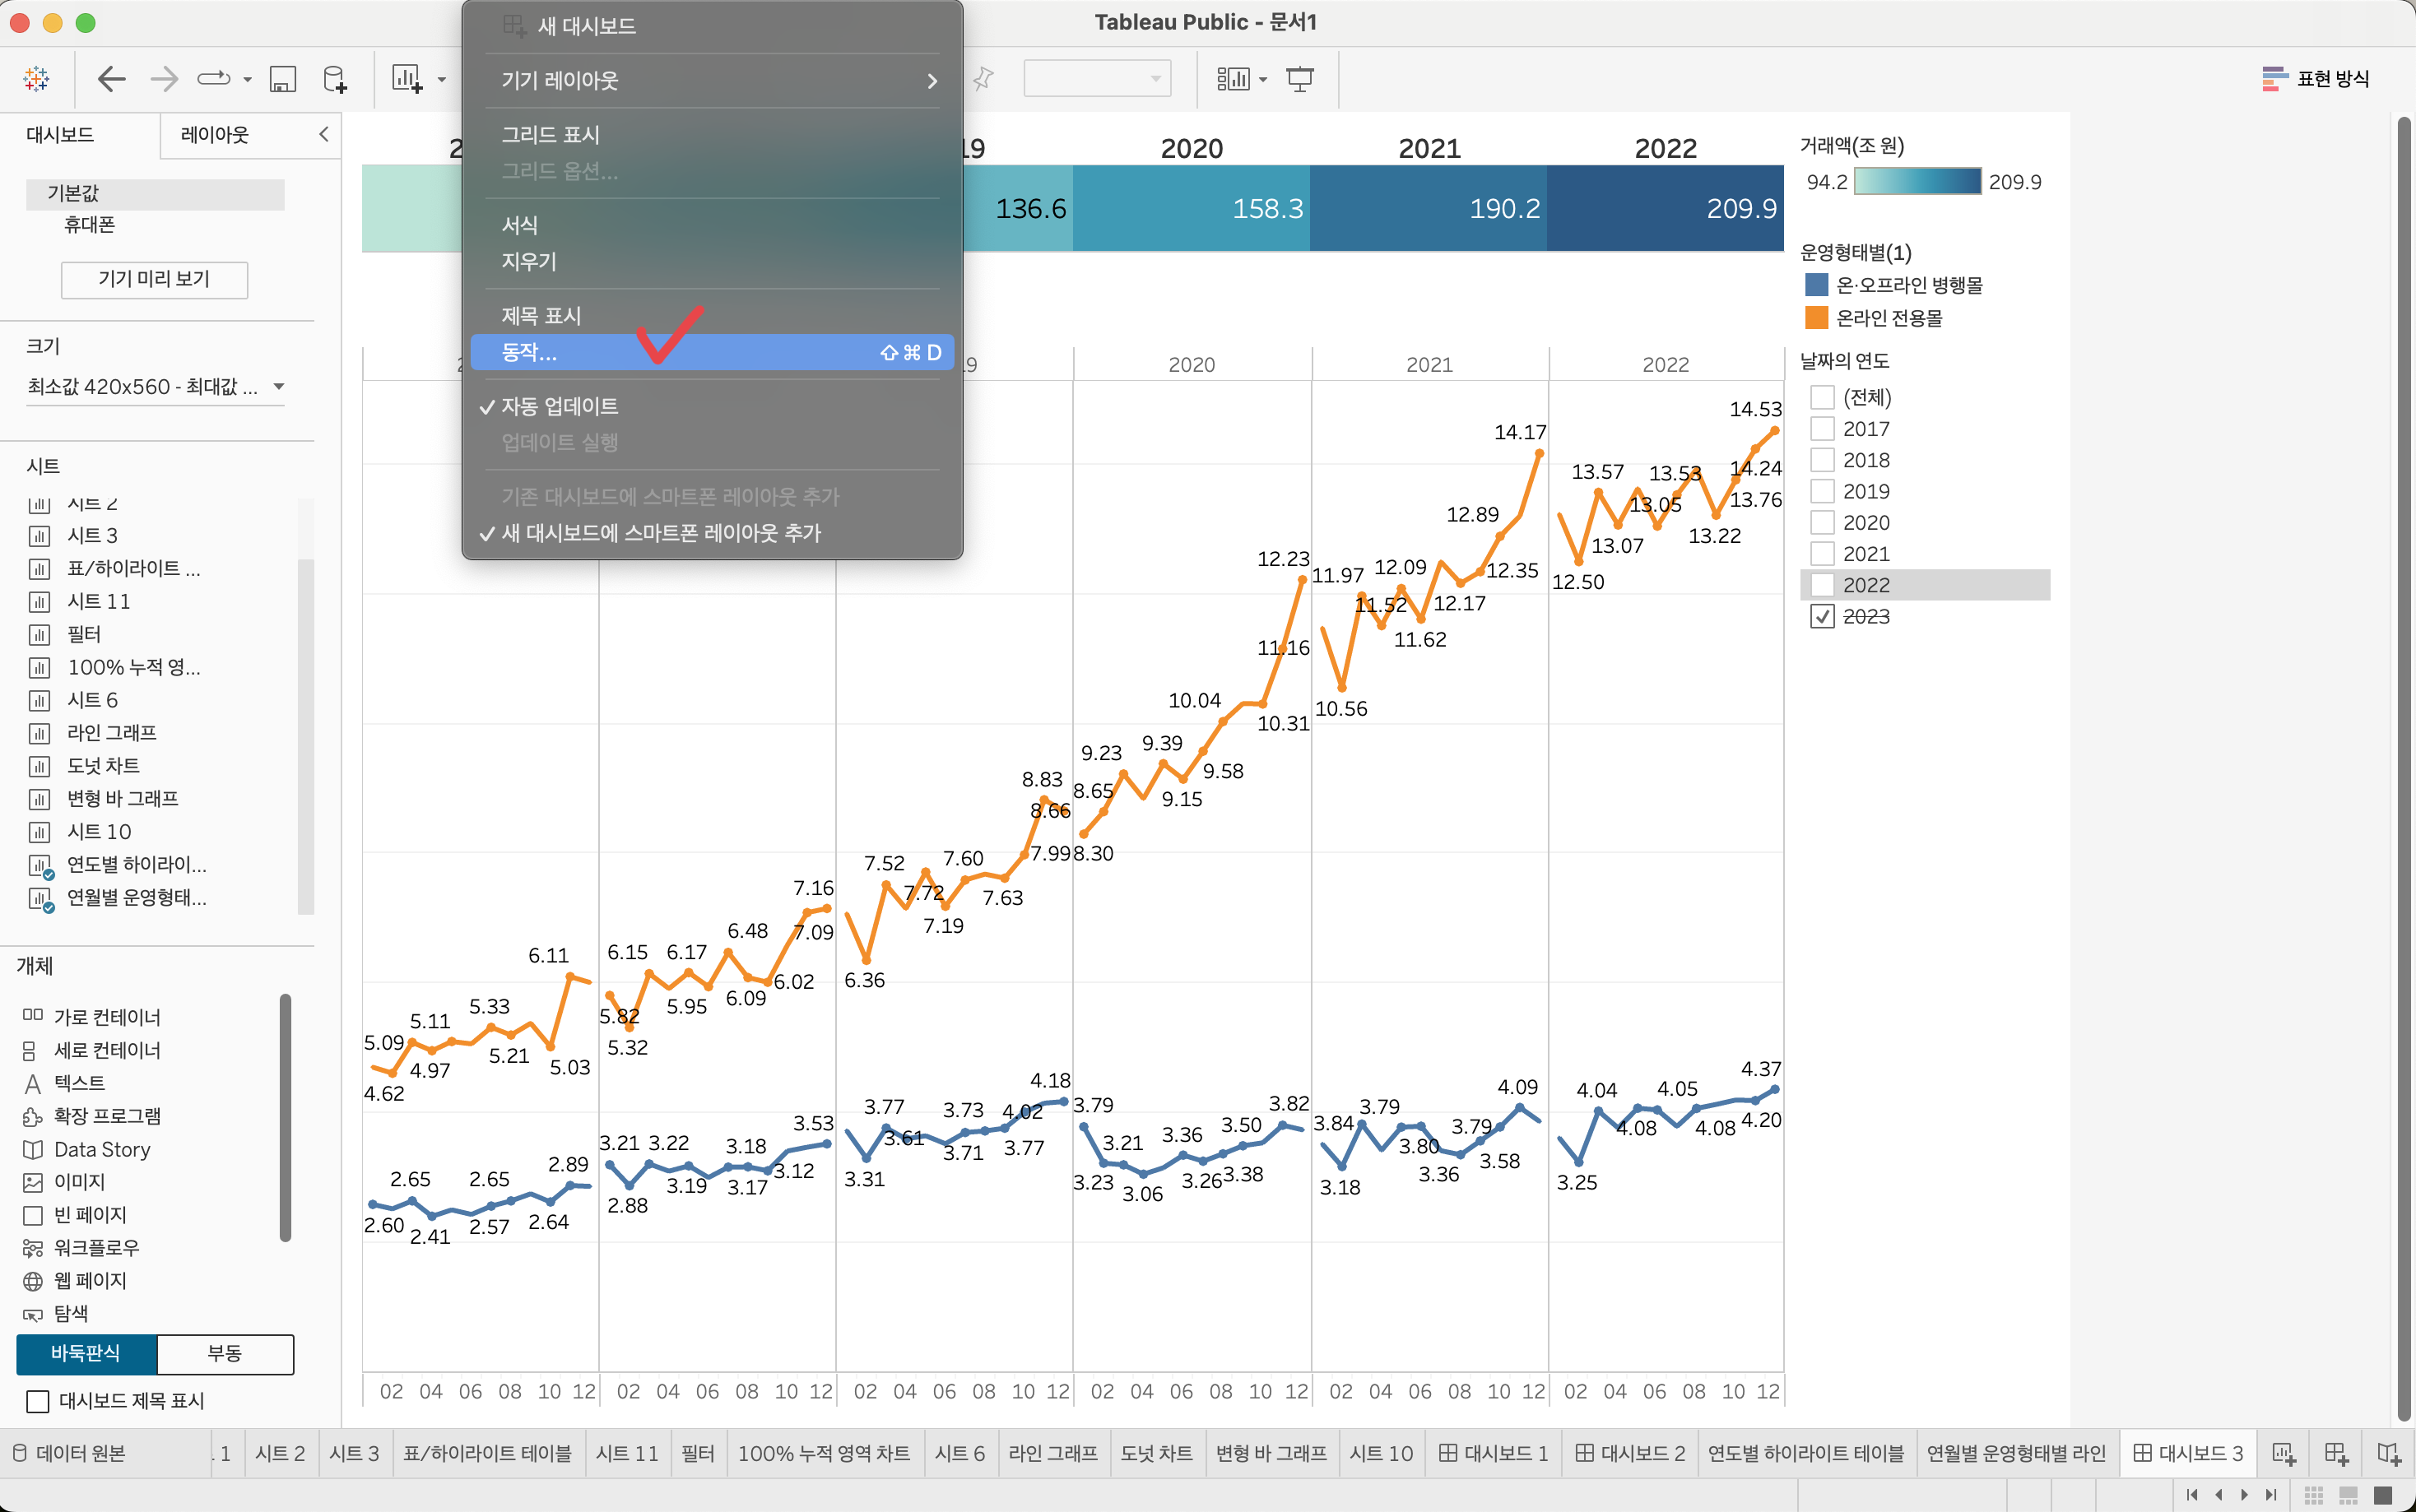Click the back arrow undo icon
The height and width of the screenshot is (1512, 2416).
111,78
